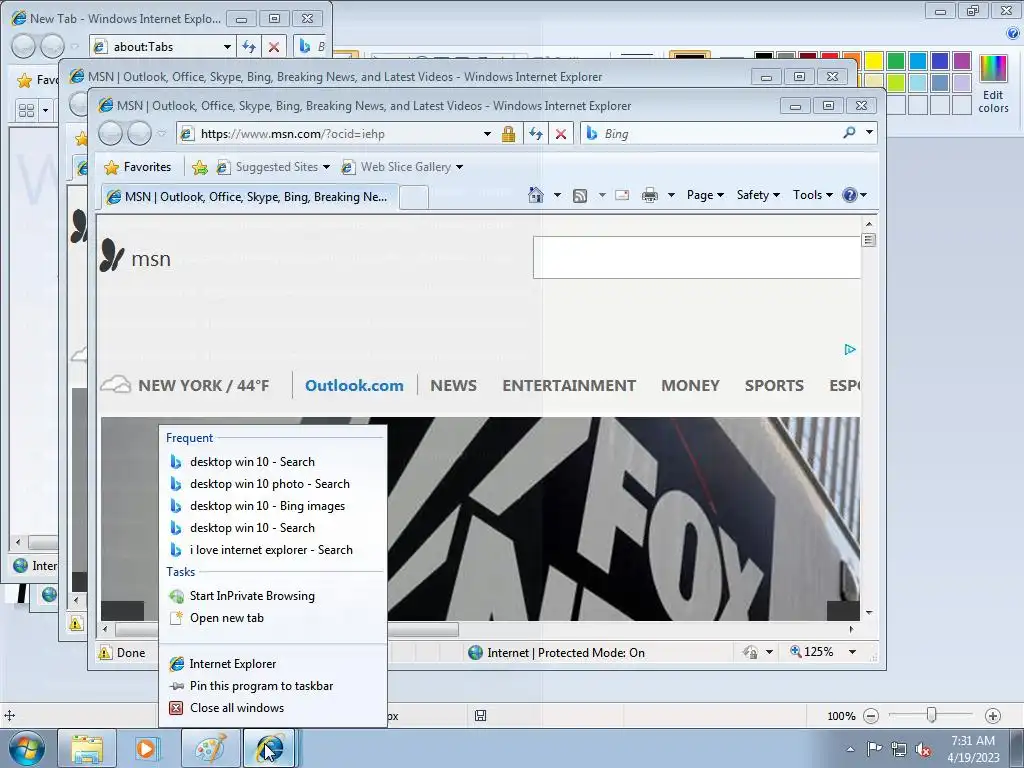Click the weather cloud icon by NEW YORK

coord(116,384)
